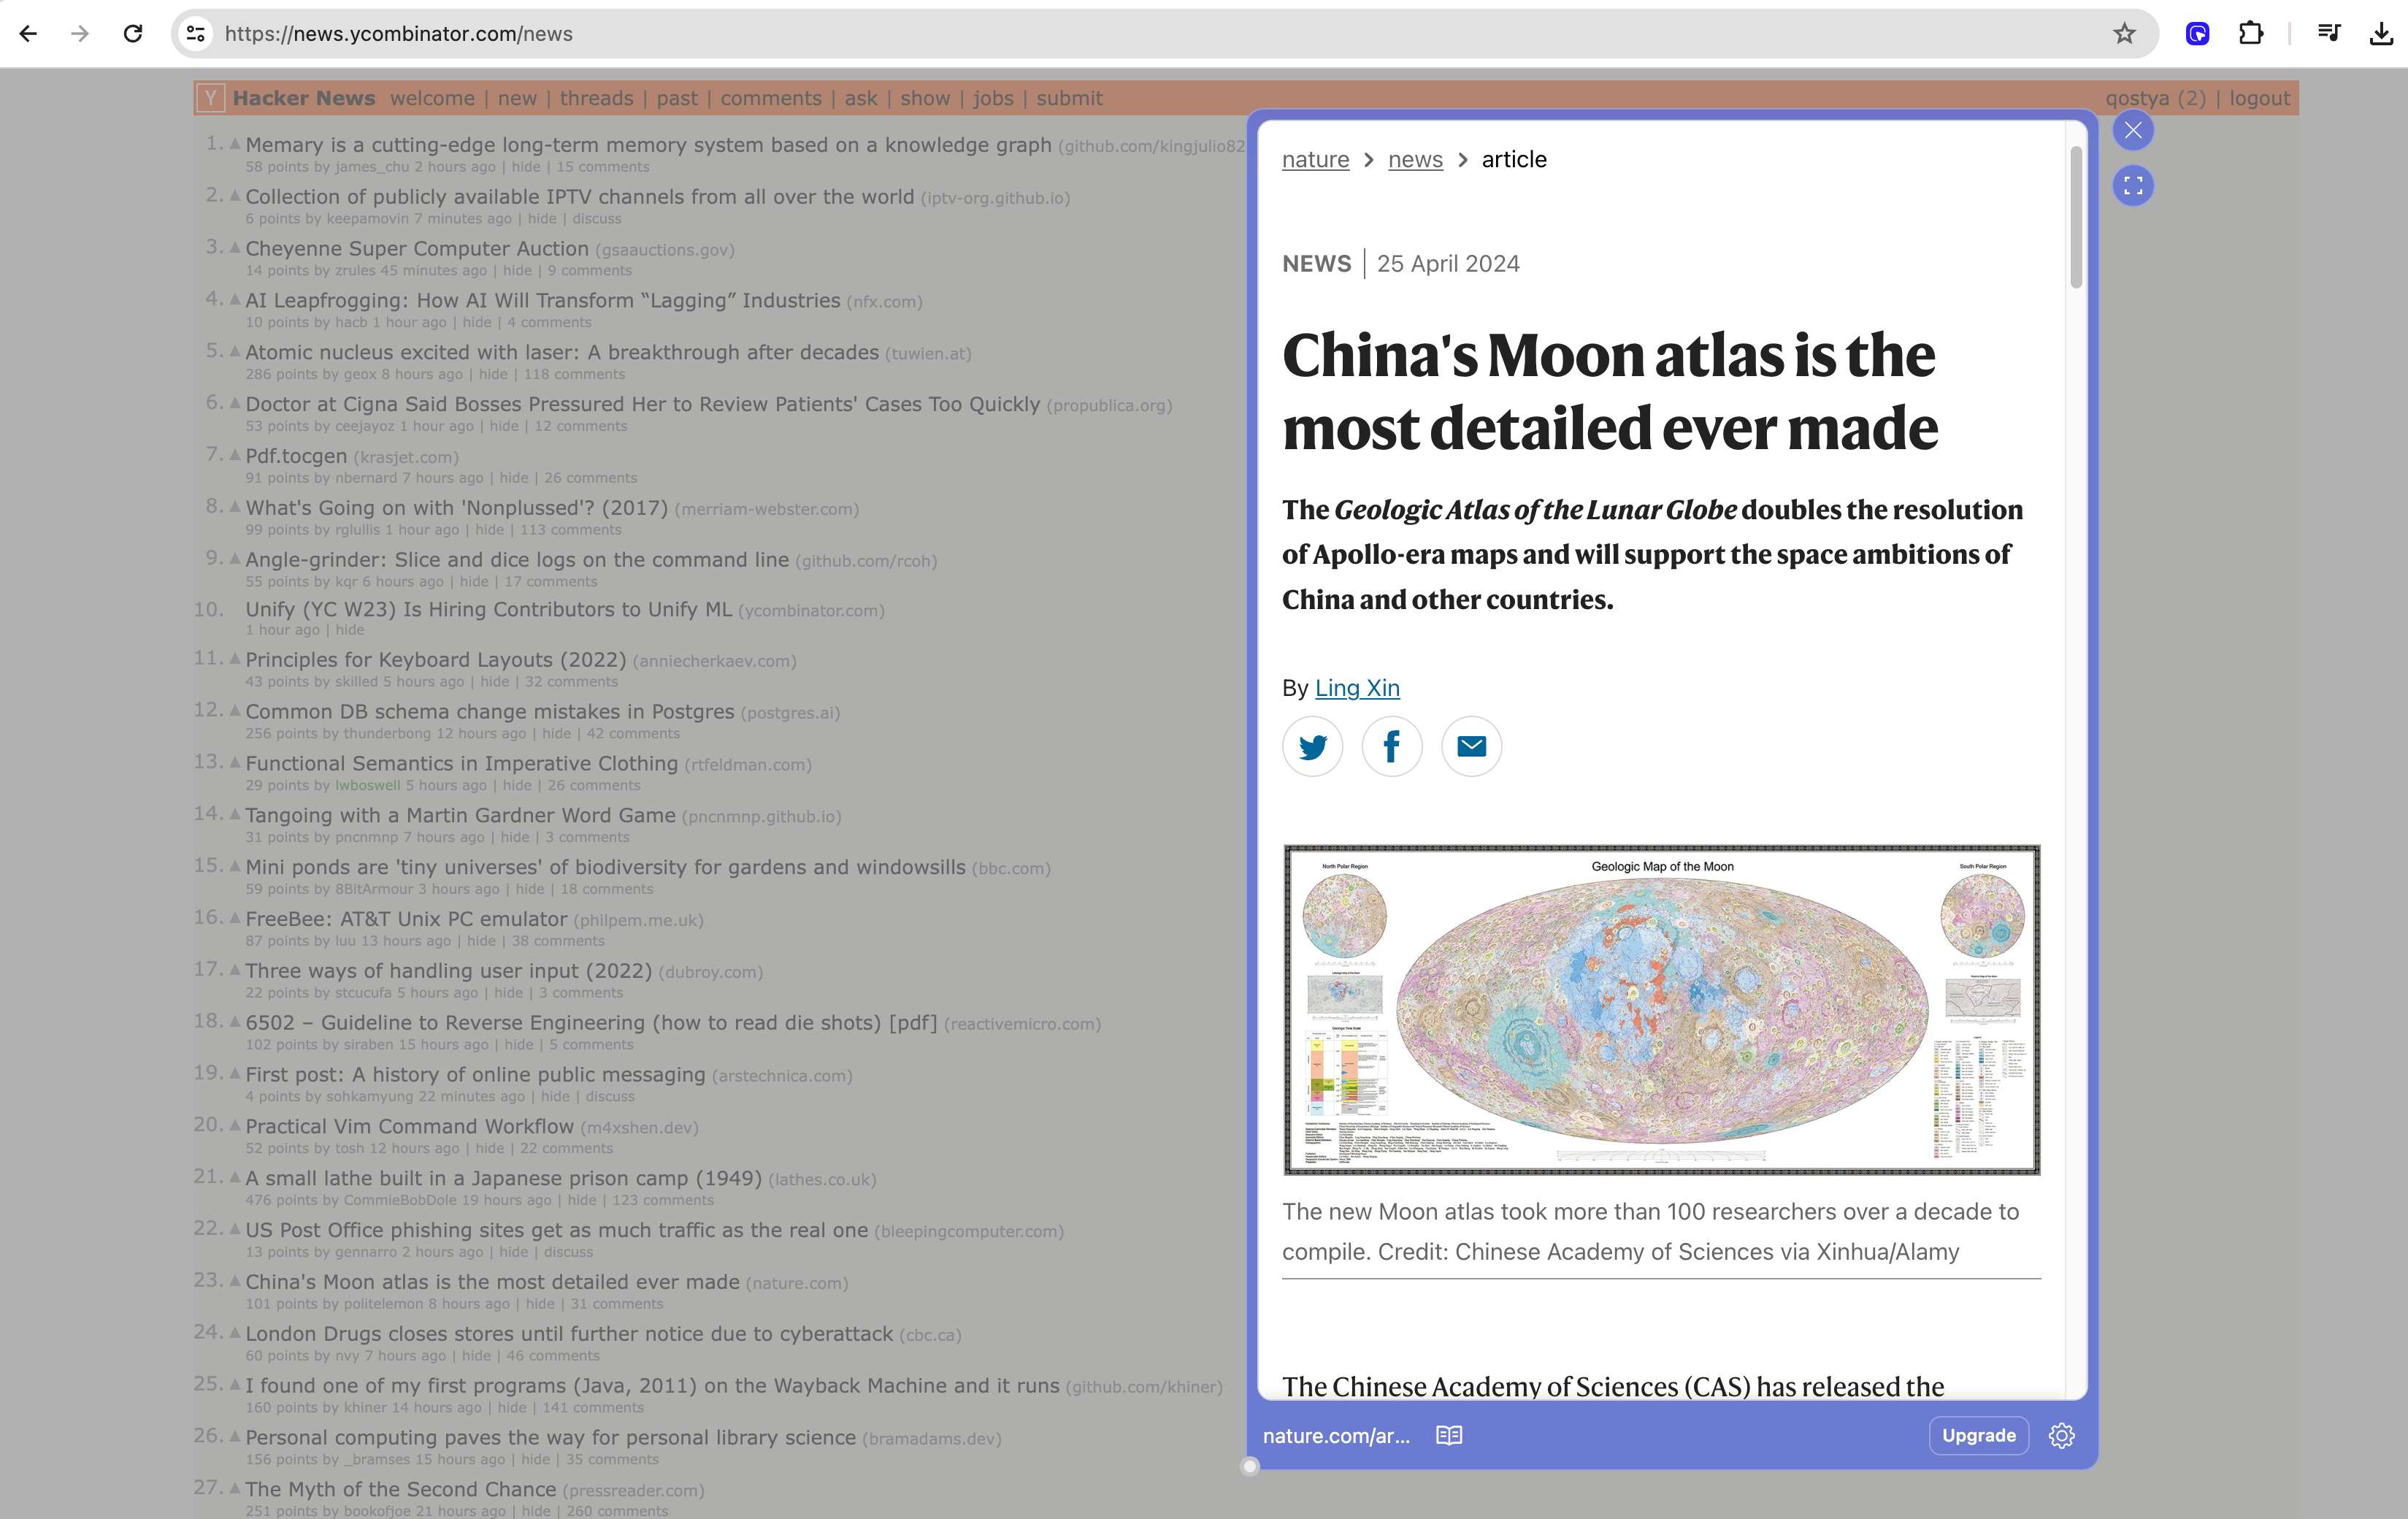Open gostya user profile
Screen dimensions: 2408x1519
pyautogui.click(x=2137, y=98)
